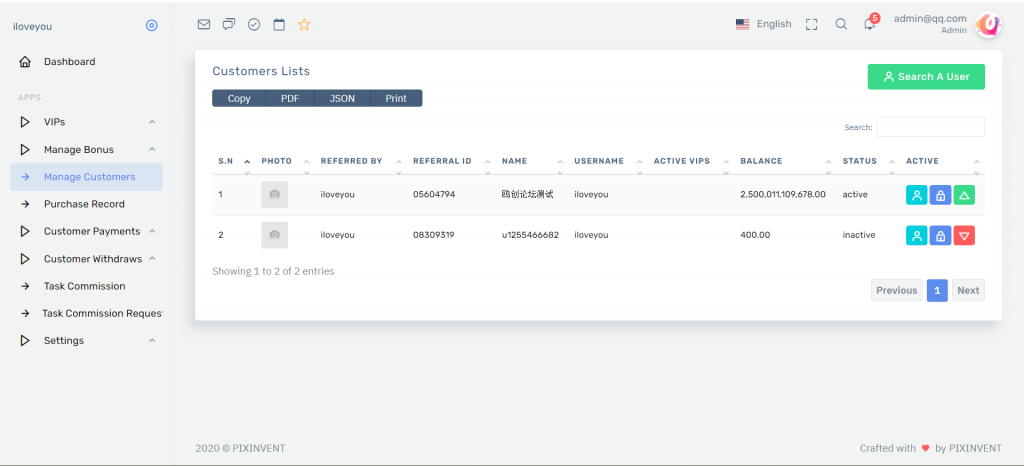
Task: Open the email icon in top bar
Action: pos(204,24)
